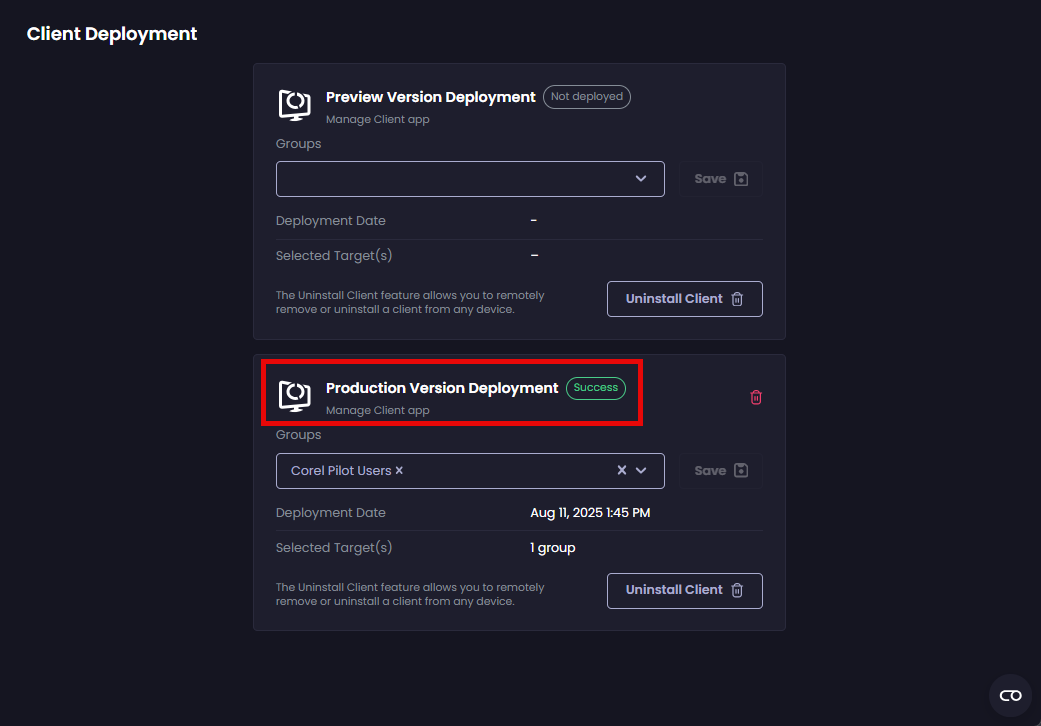Click the Production Version Deployment monitor icon
The image size is (1041, 726).
pyautogui.click(x=294, y=396)
